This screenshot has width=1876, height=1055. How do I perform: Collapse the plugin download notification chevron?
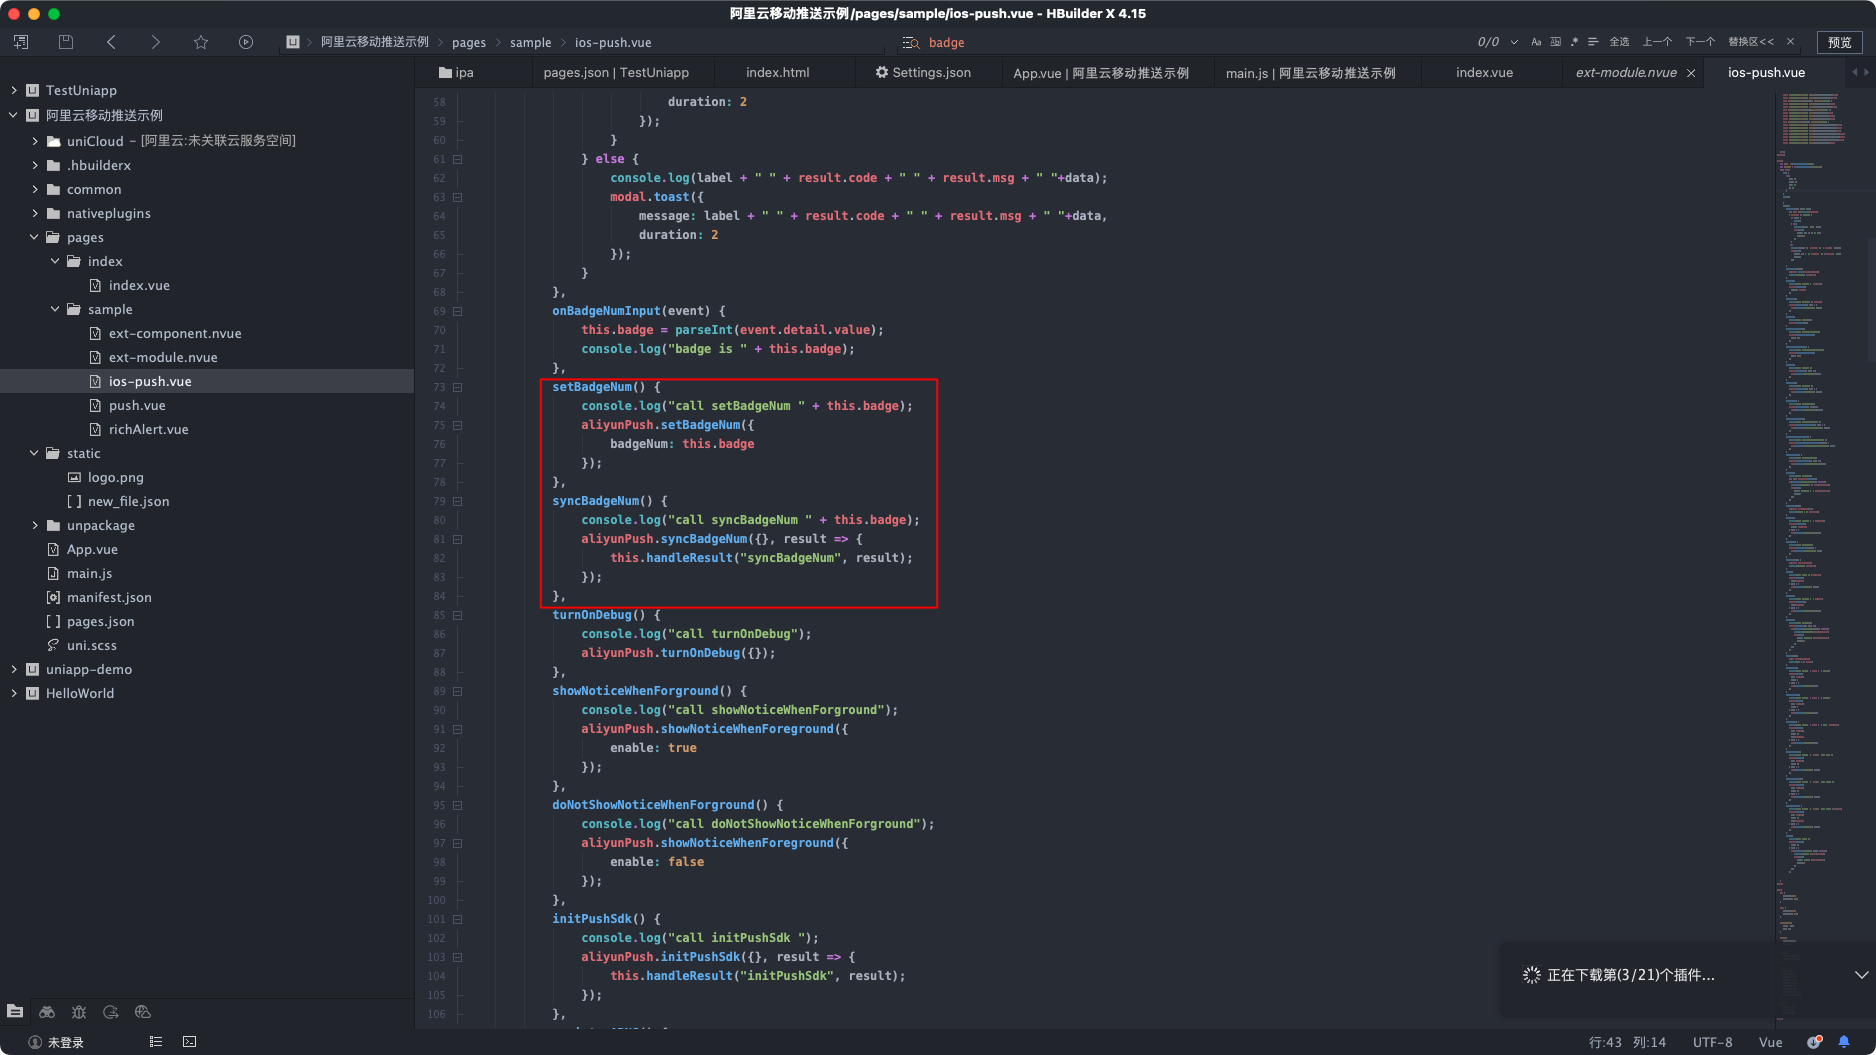tap(1860, 975)
